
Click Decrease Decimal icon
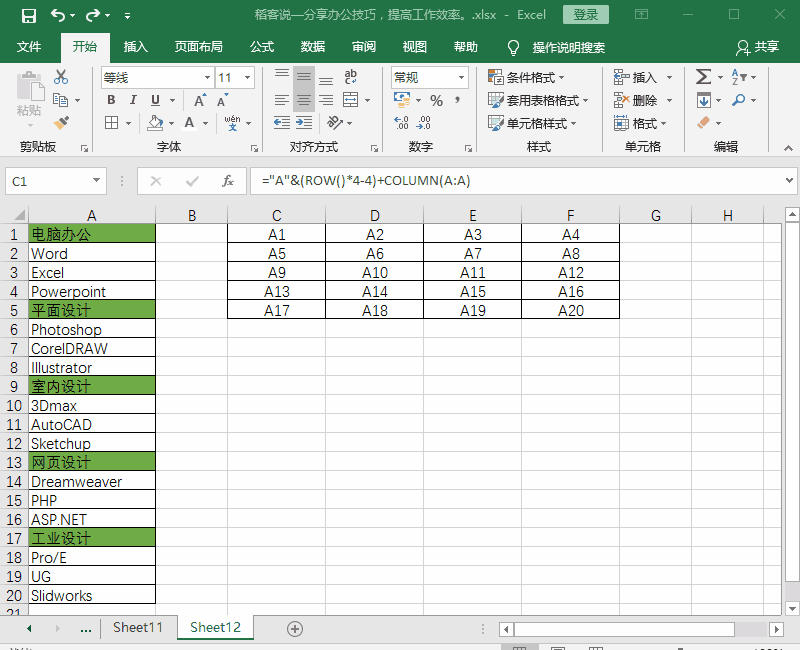coord(423,122)
